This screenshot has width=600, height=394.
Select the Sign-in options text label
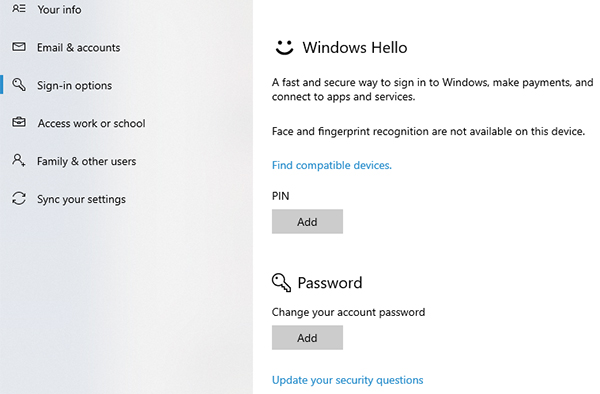coord(74,85)
